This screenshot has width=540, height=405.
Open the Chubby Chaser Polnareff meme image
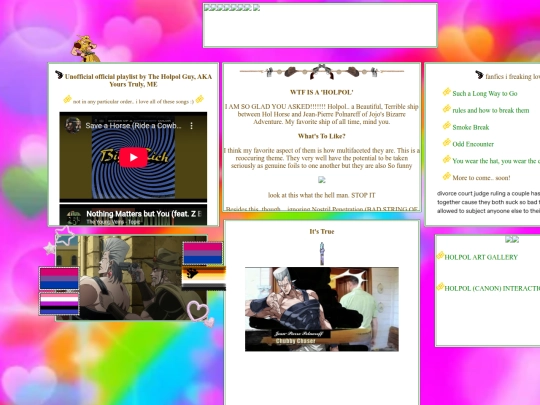coord(322,309)
